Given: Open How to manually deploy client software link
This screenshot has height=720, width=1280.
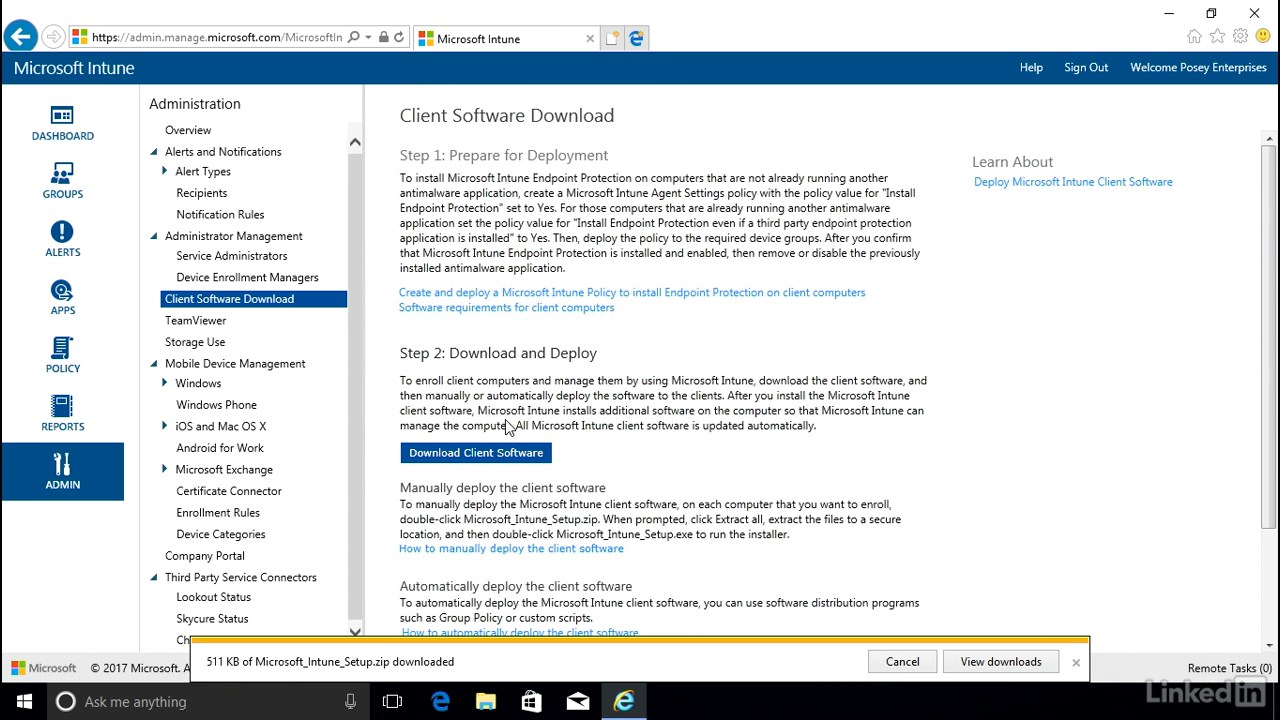Looking at the screenshot, I should (x=511, y=548).
